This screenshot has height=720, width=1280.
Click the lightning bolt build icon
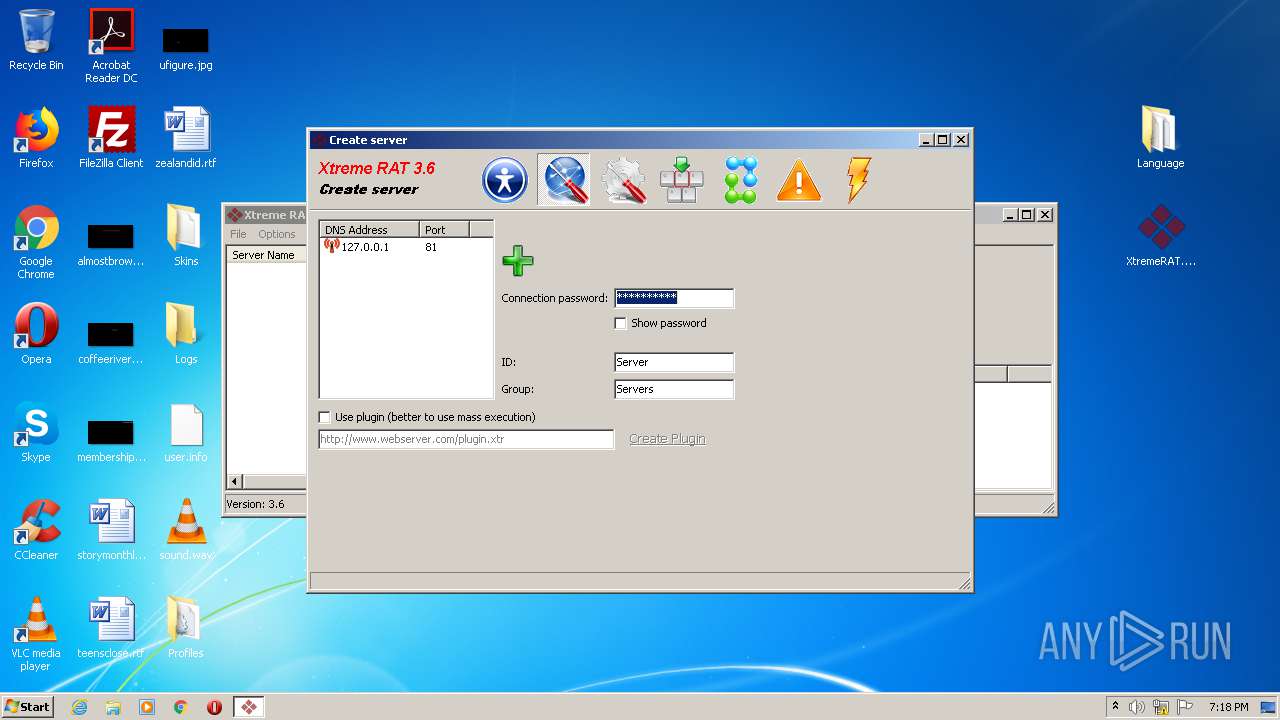pos(858,180)
